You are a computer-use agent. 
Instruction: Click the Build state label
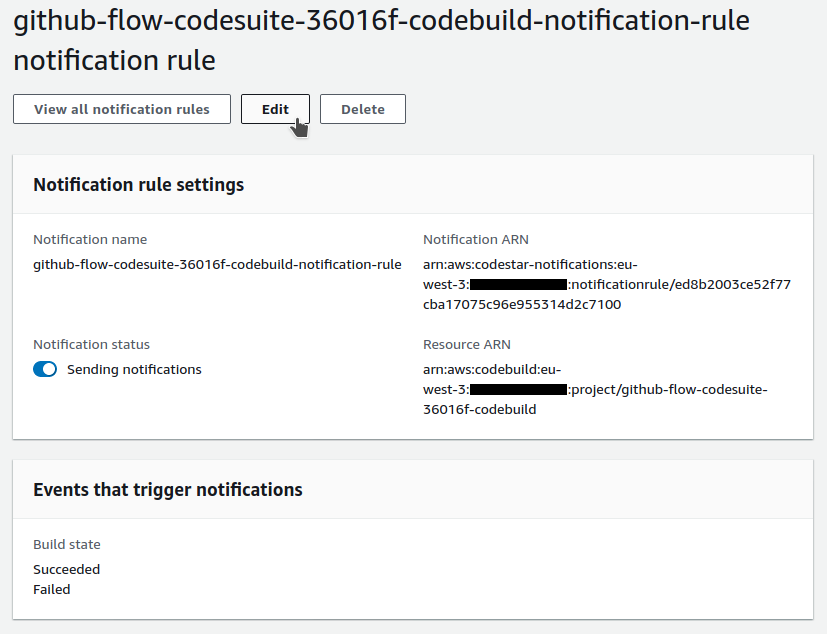click(x=67, y=544)
